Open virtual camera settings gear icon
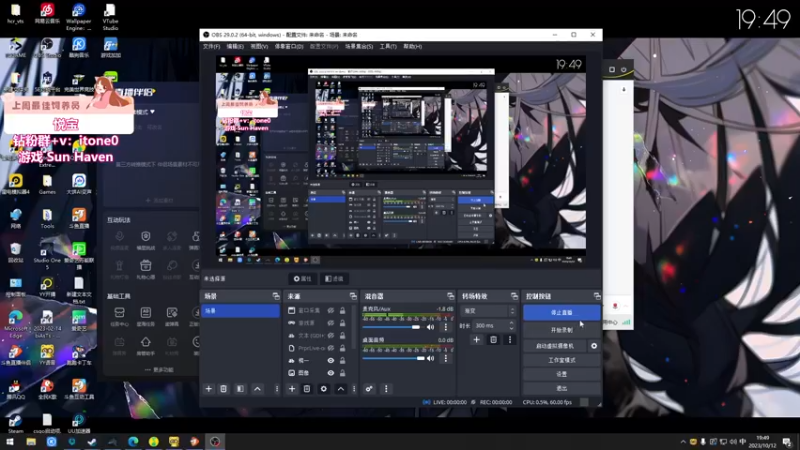Viewport: 800px width, 450px height. point(594,346)
